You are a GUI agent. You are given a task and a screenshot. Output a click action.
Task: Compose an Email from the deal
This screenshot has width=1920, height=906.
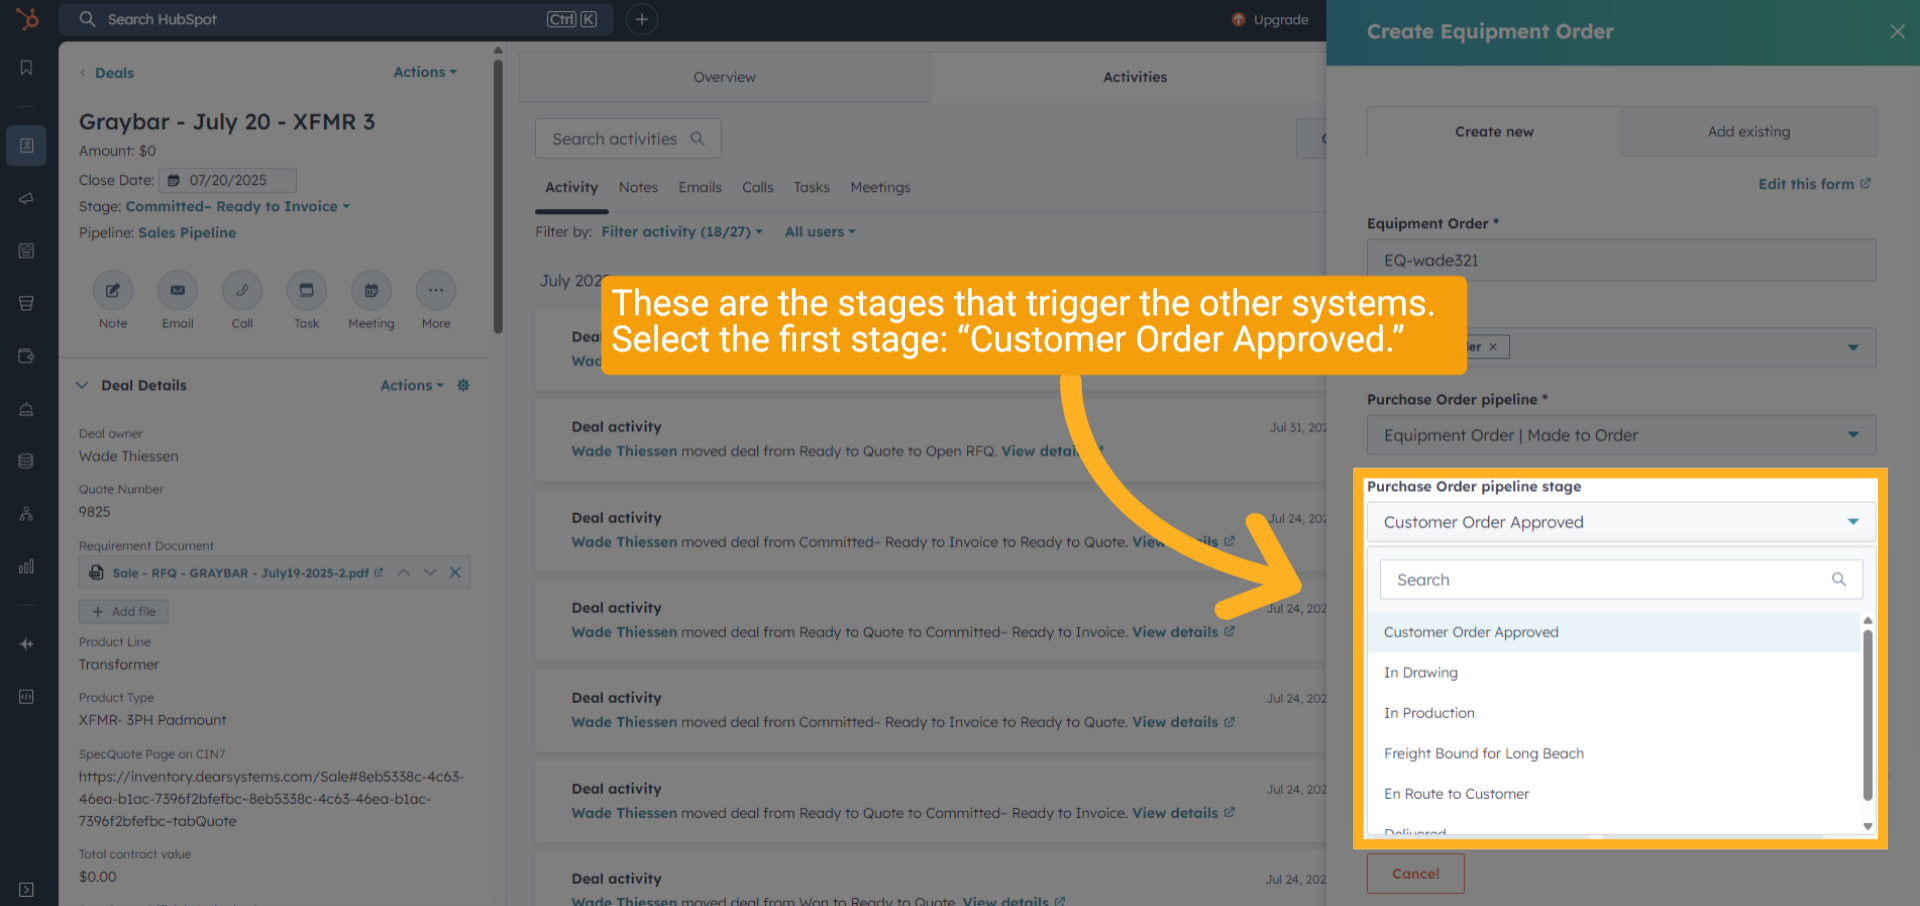click(x=178, y=291)
